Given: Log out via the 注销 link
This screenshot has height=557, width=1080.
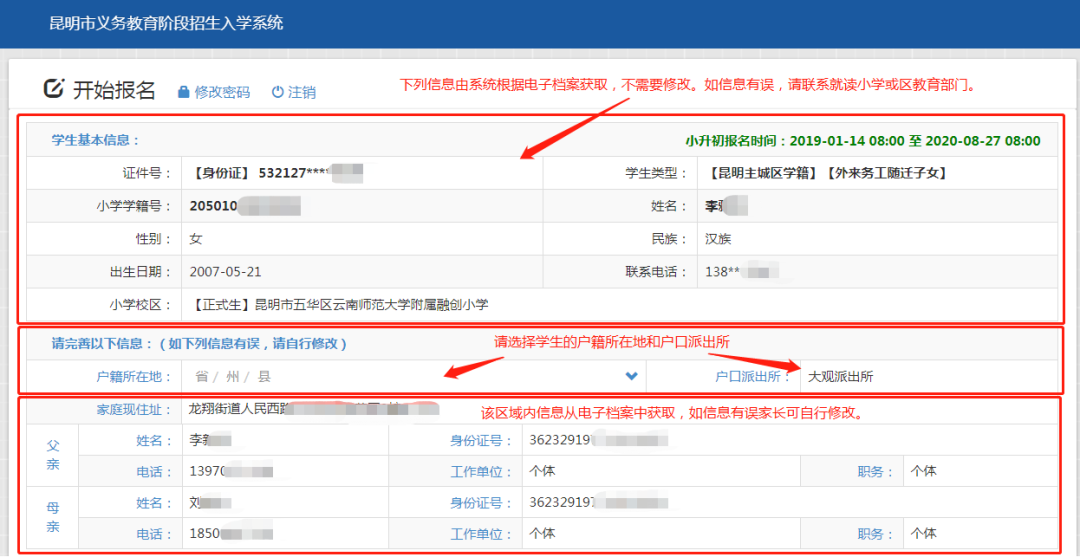Looking at the screenshot, I should (x=302, y=92).
